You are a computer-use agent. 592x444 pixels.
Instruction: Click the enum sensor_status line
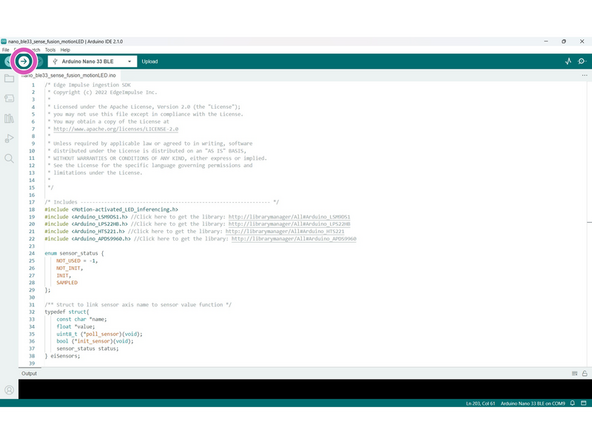pos(74,253)
